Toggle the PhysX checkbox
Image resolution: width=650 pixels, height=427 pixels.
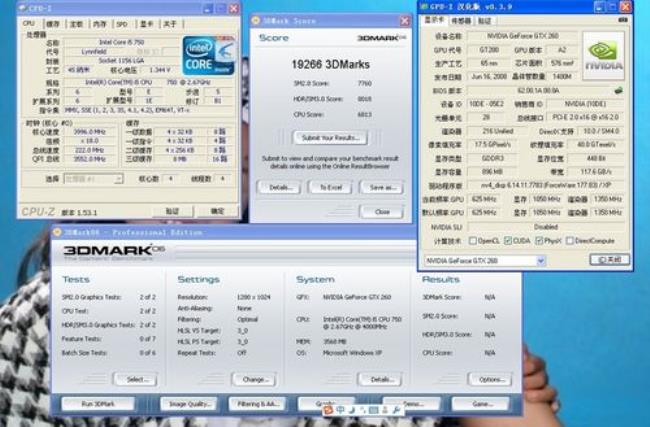tap(539, 240)
